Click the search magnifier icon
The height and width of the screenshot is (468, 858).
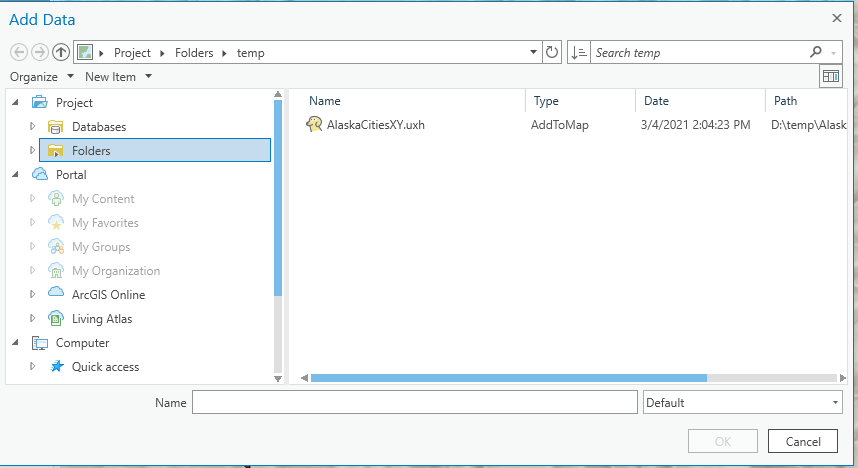tap(816, 52)
